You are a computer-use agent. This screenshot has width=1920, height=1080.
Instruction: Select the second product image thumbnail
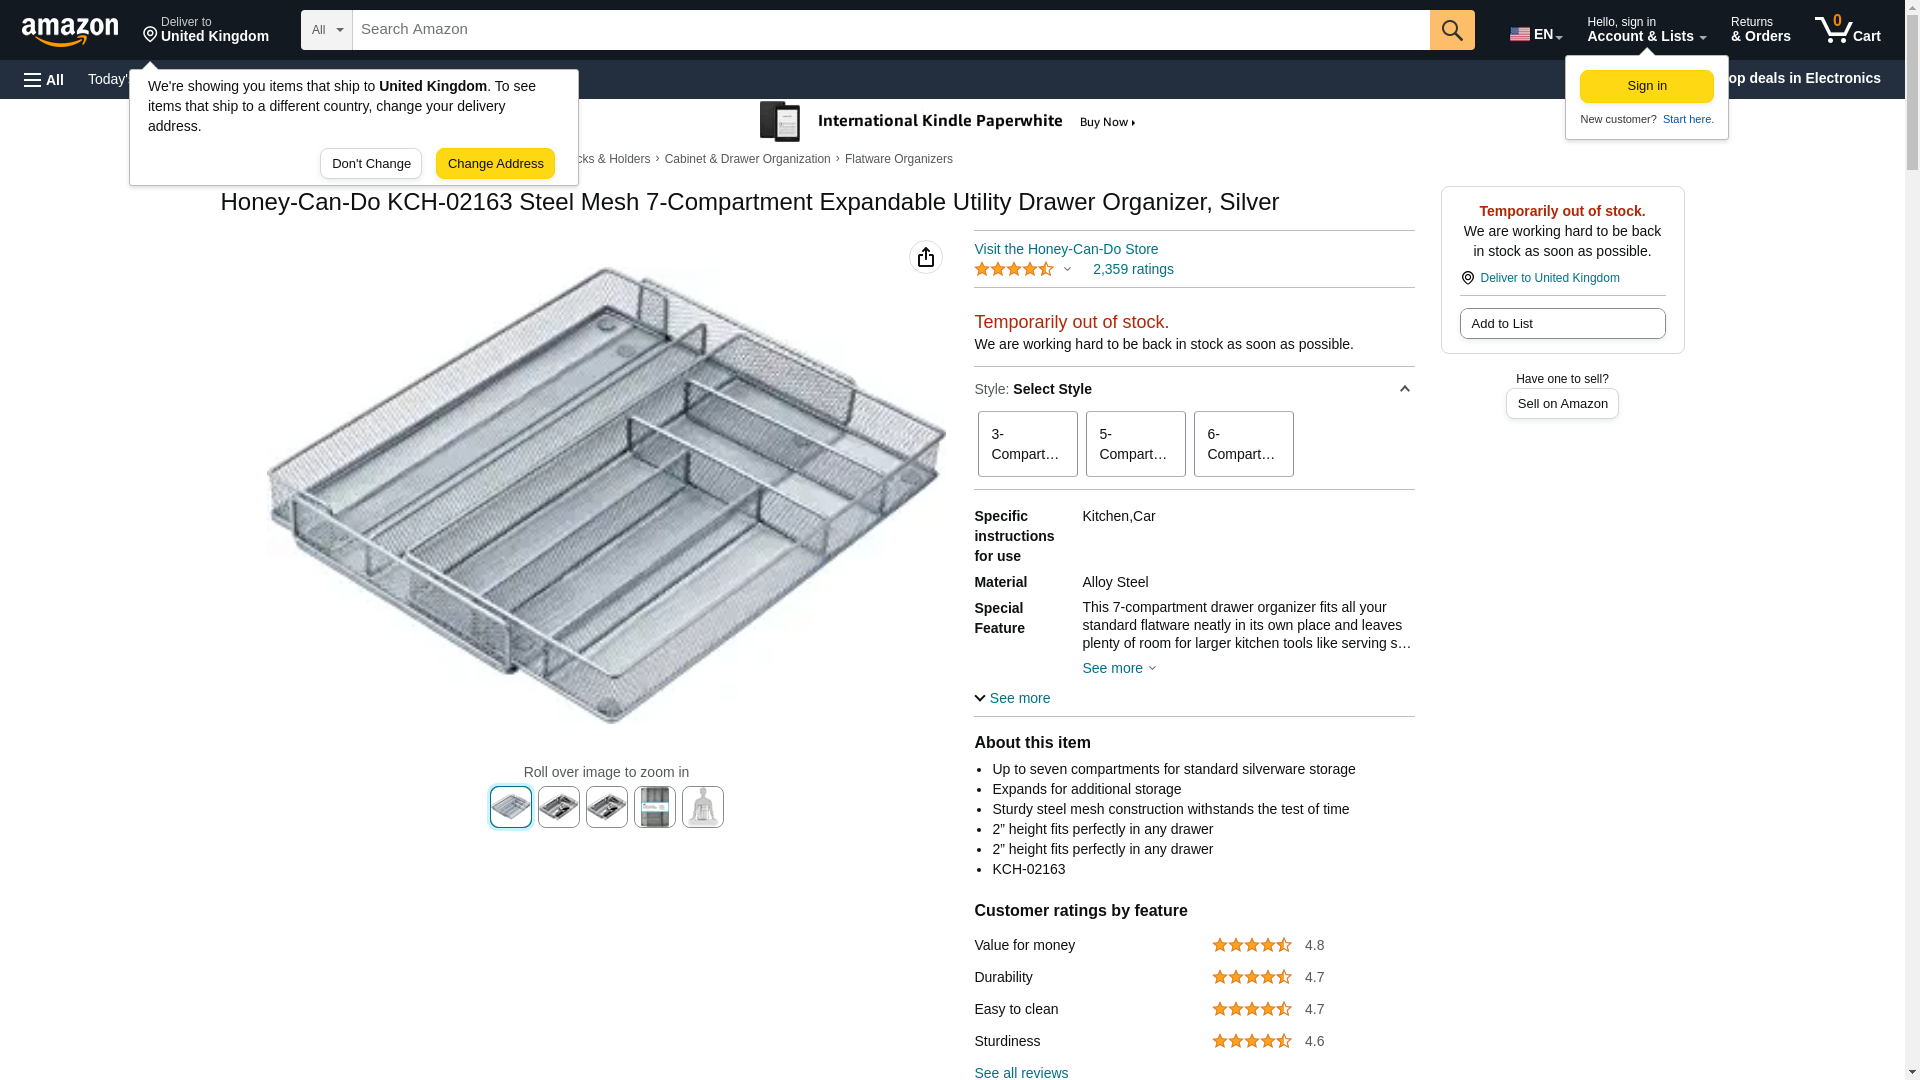(559, 807)
